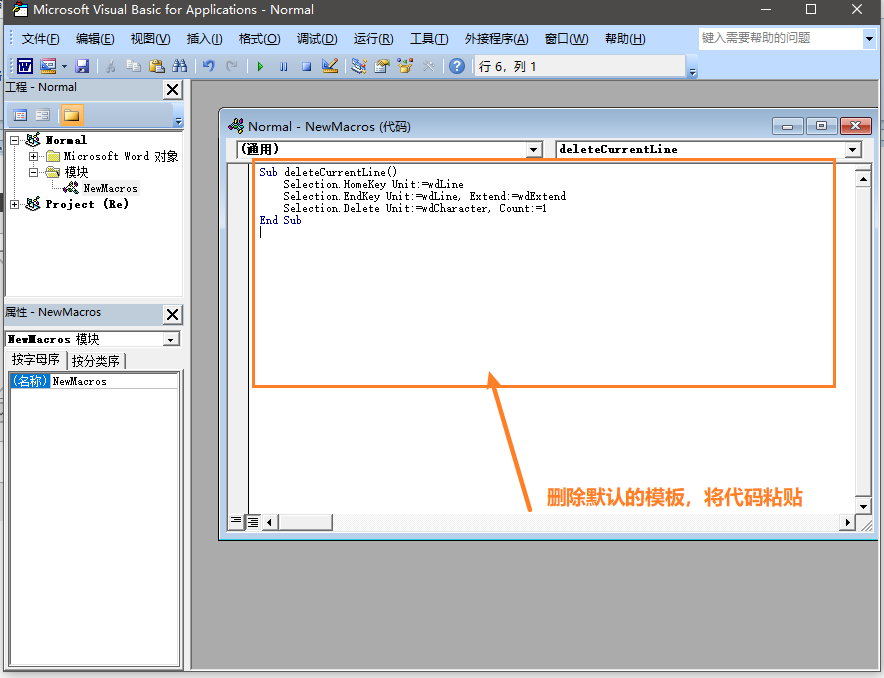
Task: Switch to Full Module View
Action: [x=253, y=519]
